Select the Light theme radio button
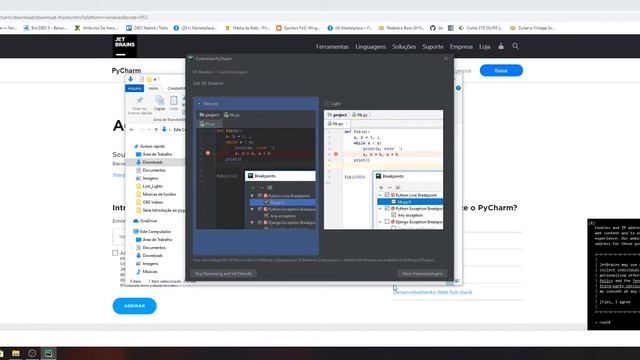The width and height of the screenshot is (640, 360). click(327, 104)
